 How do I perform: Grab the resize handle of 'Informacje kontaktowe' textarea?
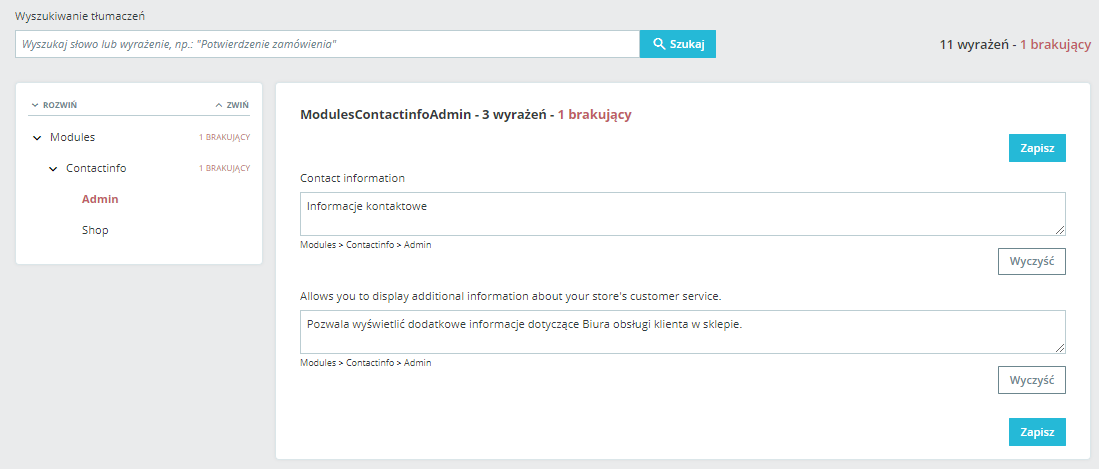(x=1060, y=230)
